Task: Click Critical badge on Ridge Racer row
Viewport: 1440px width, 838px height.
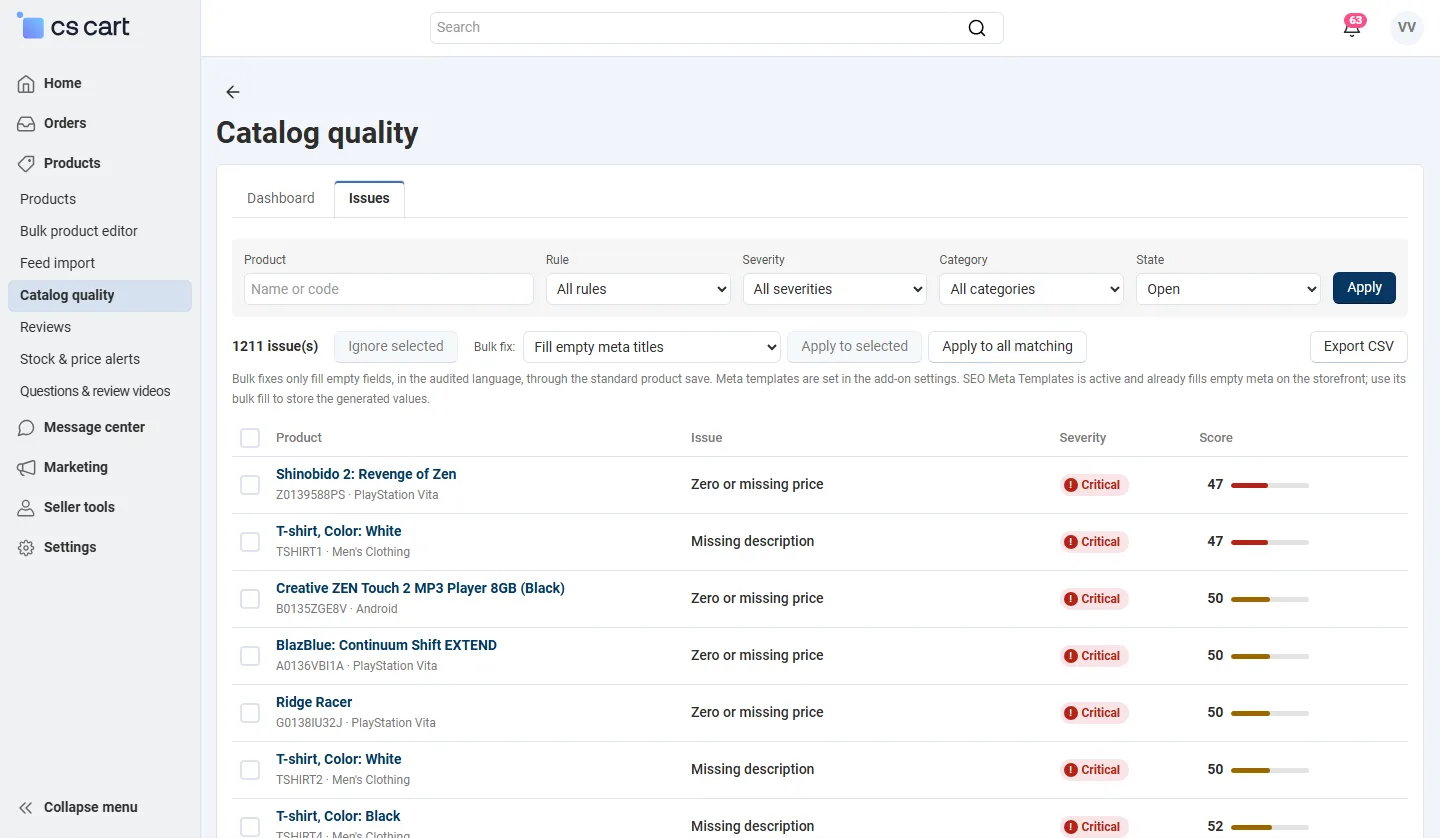Action: coord(1094,713)
